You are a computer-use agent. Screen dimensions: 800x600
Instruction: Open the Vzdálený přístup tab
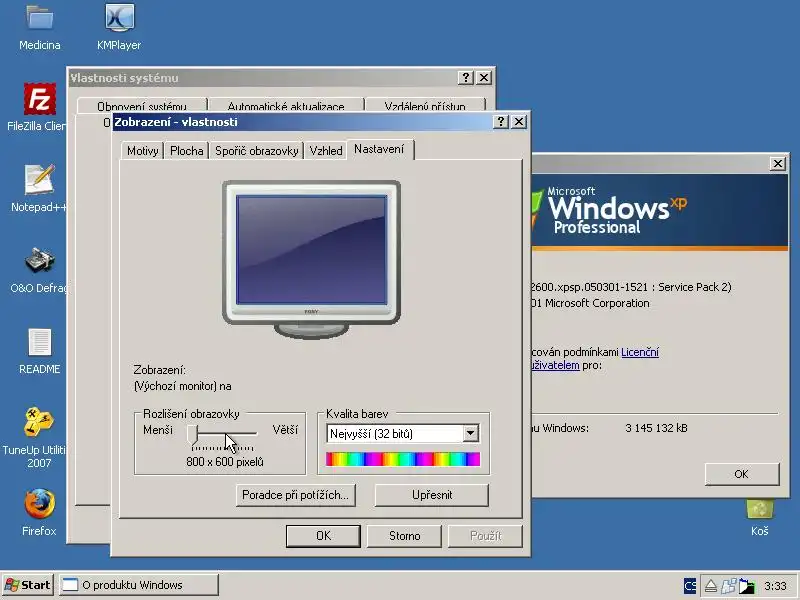(425, 106)
